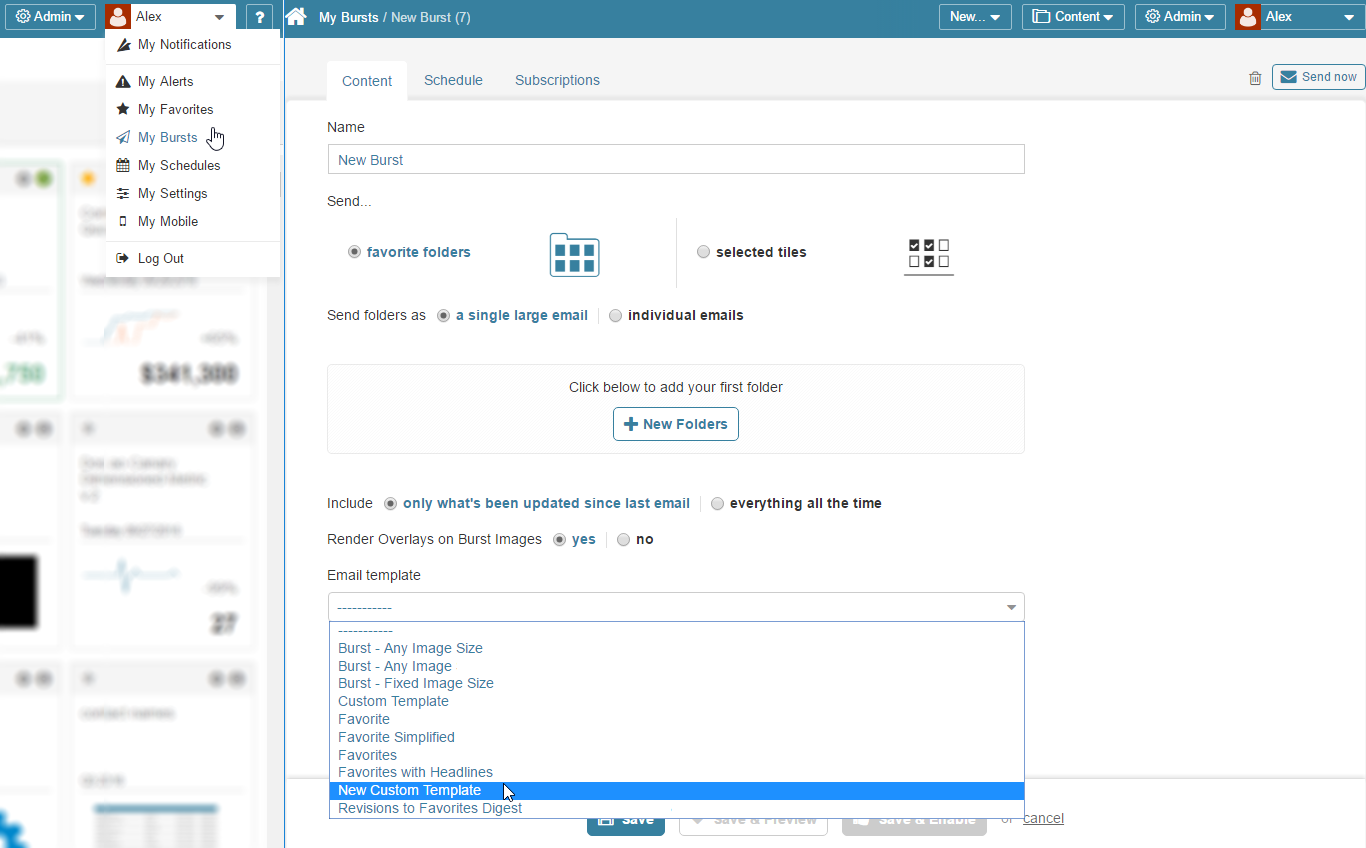The width and height of the screenshot is (1366, 848).
Task: Pick the blank dashes option in the template list
Action: [676, 631]
